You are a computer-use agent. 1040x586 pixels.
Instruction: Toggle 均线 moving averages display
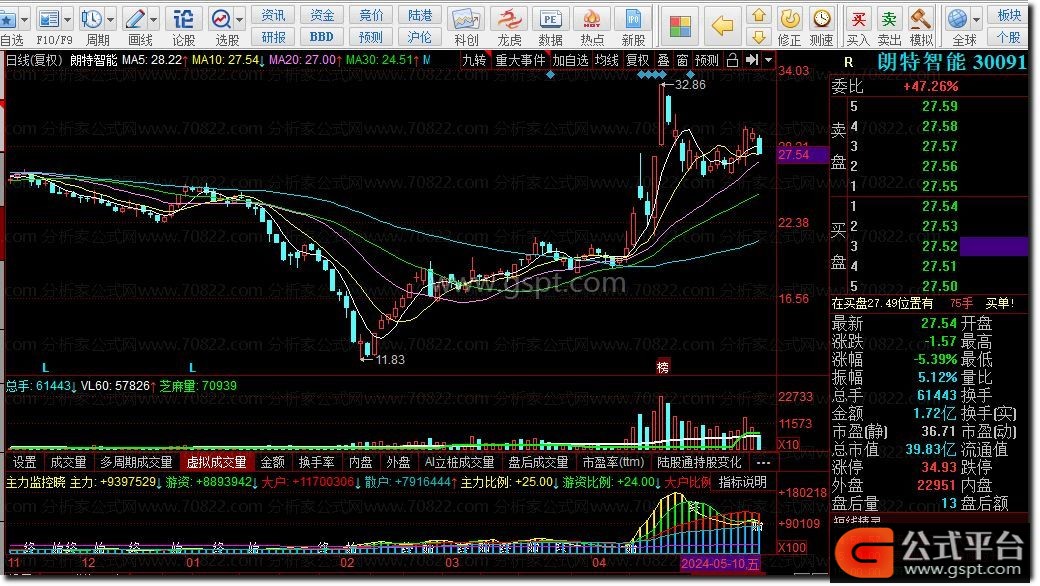click(607, 60)
